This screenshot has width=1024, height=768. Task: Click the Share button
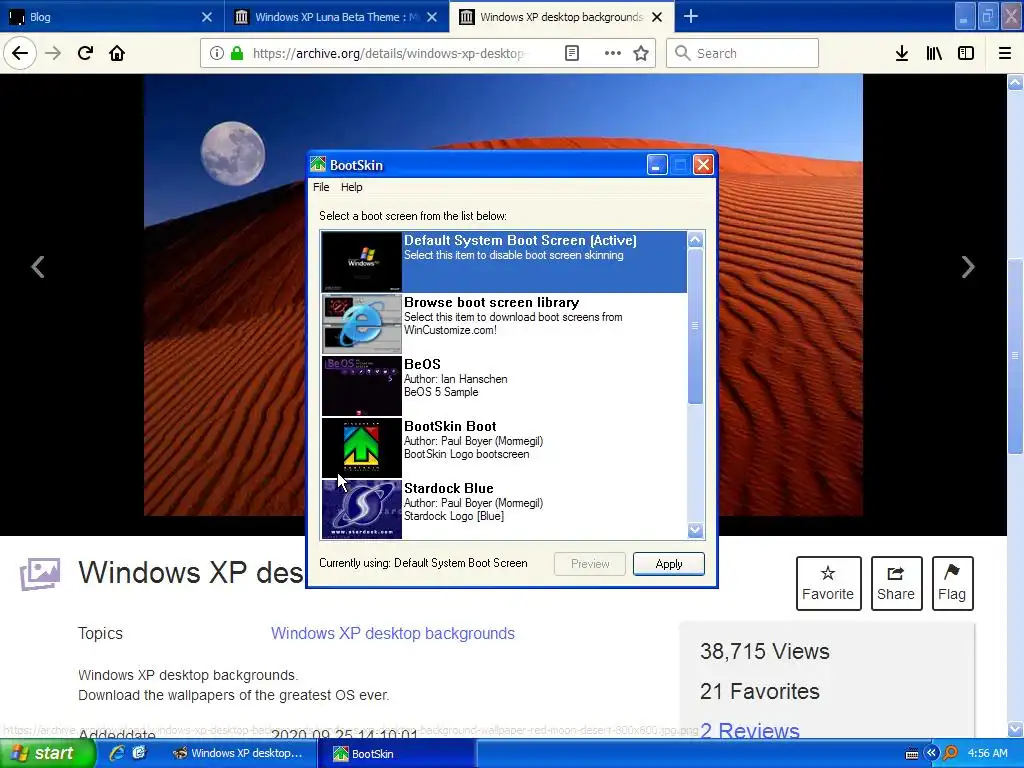(896, 583)
